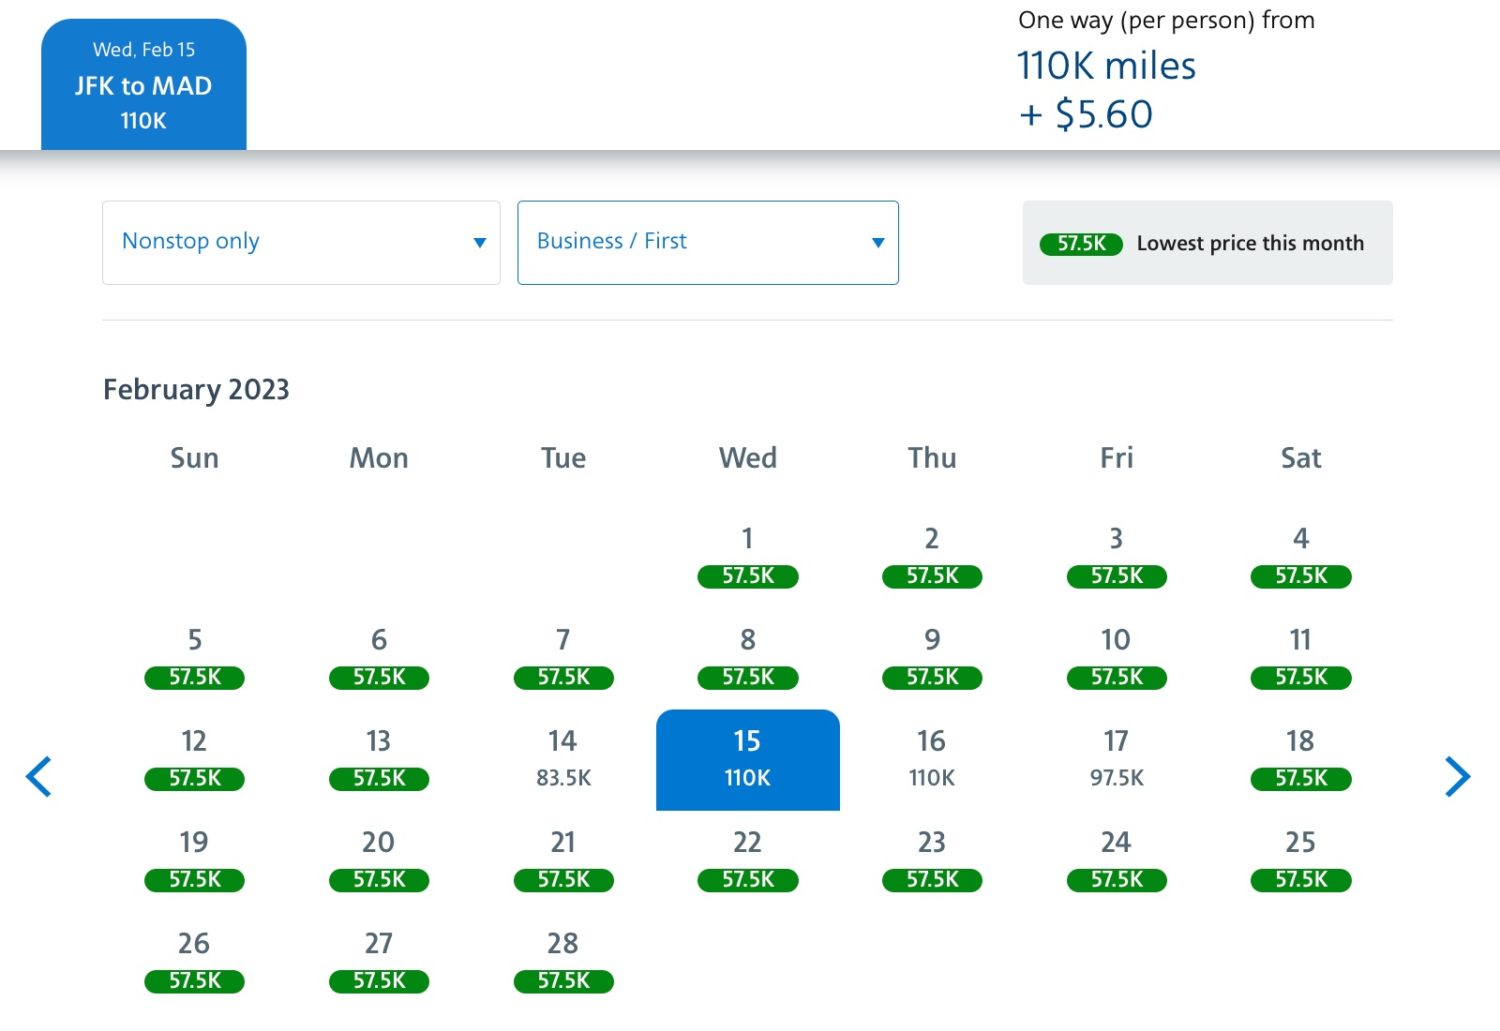This screenshot has width=1500, height=1031.
Task: Pick Sunday February 26
Action: (x=194, y=961)
